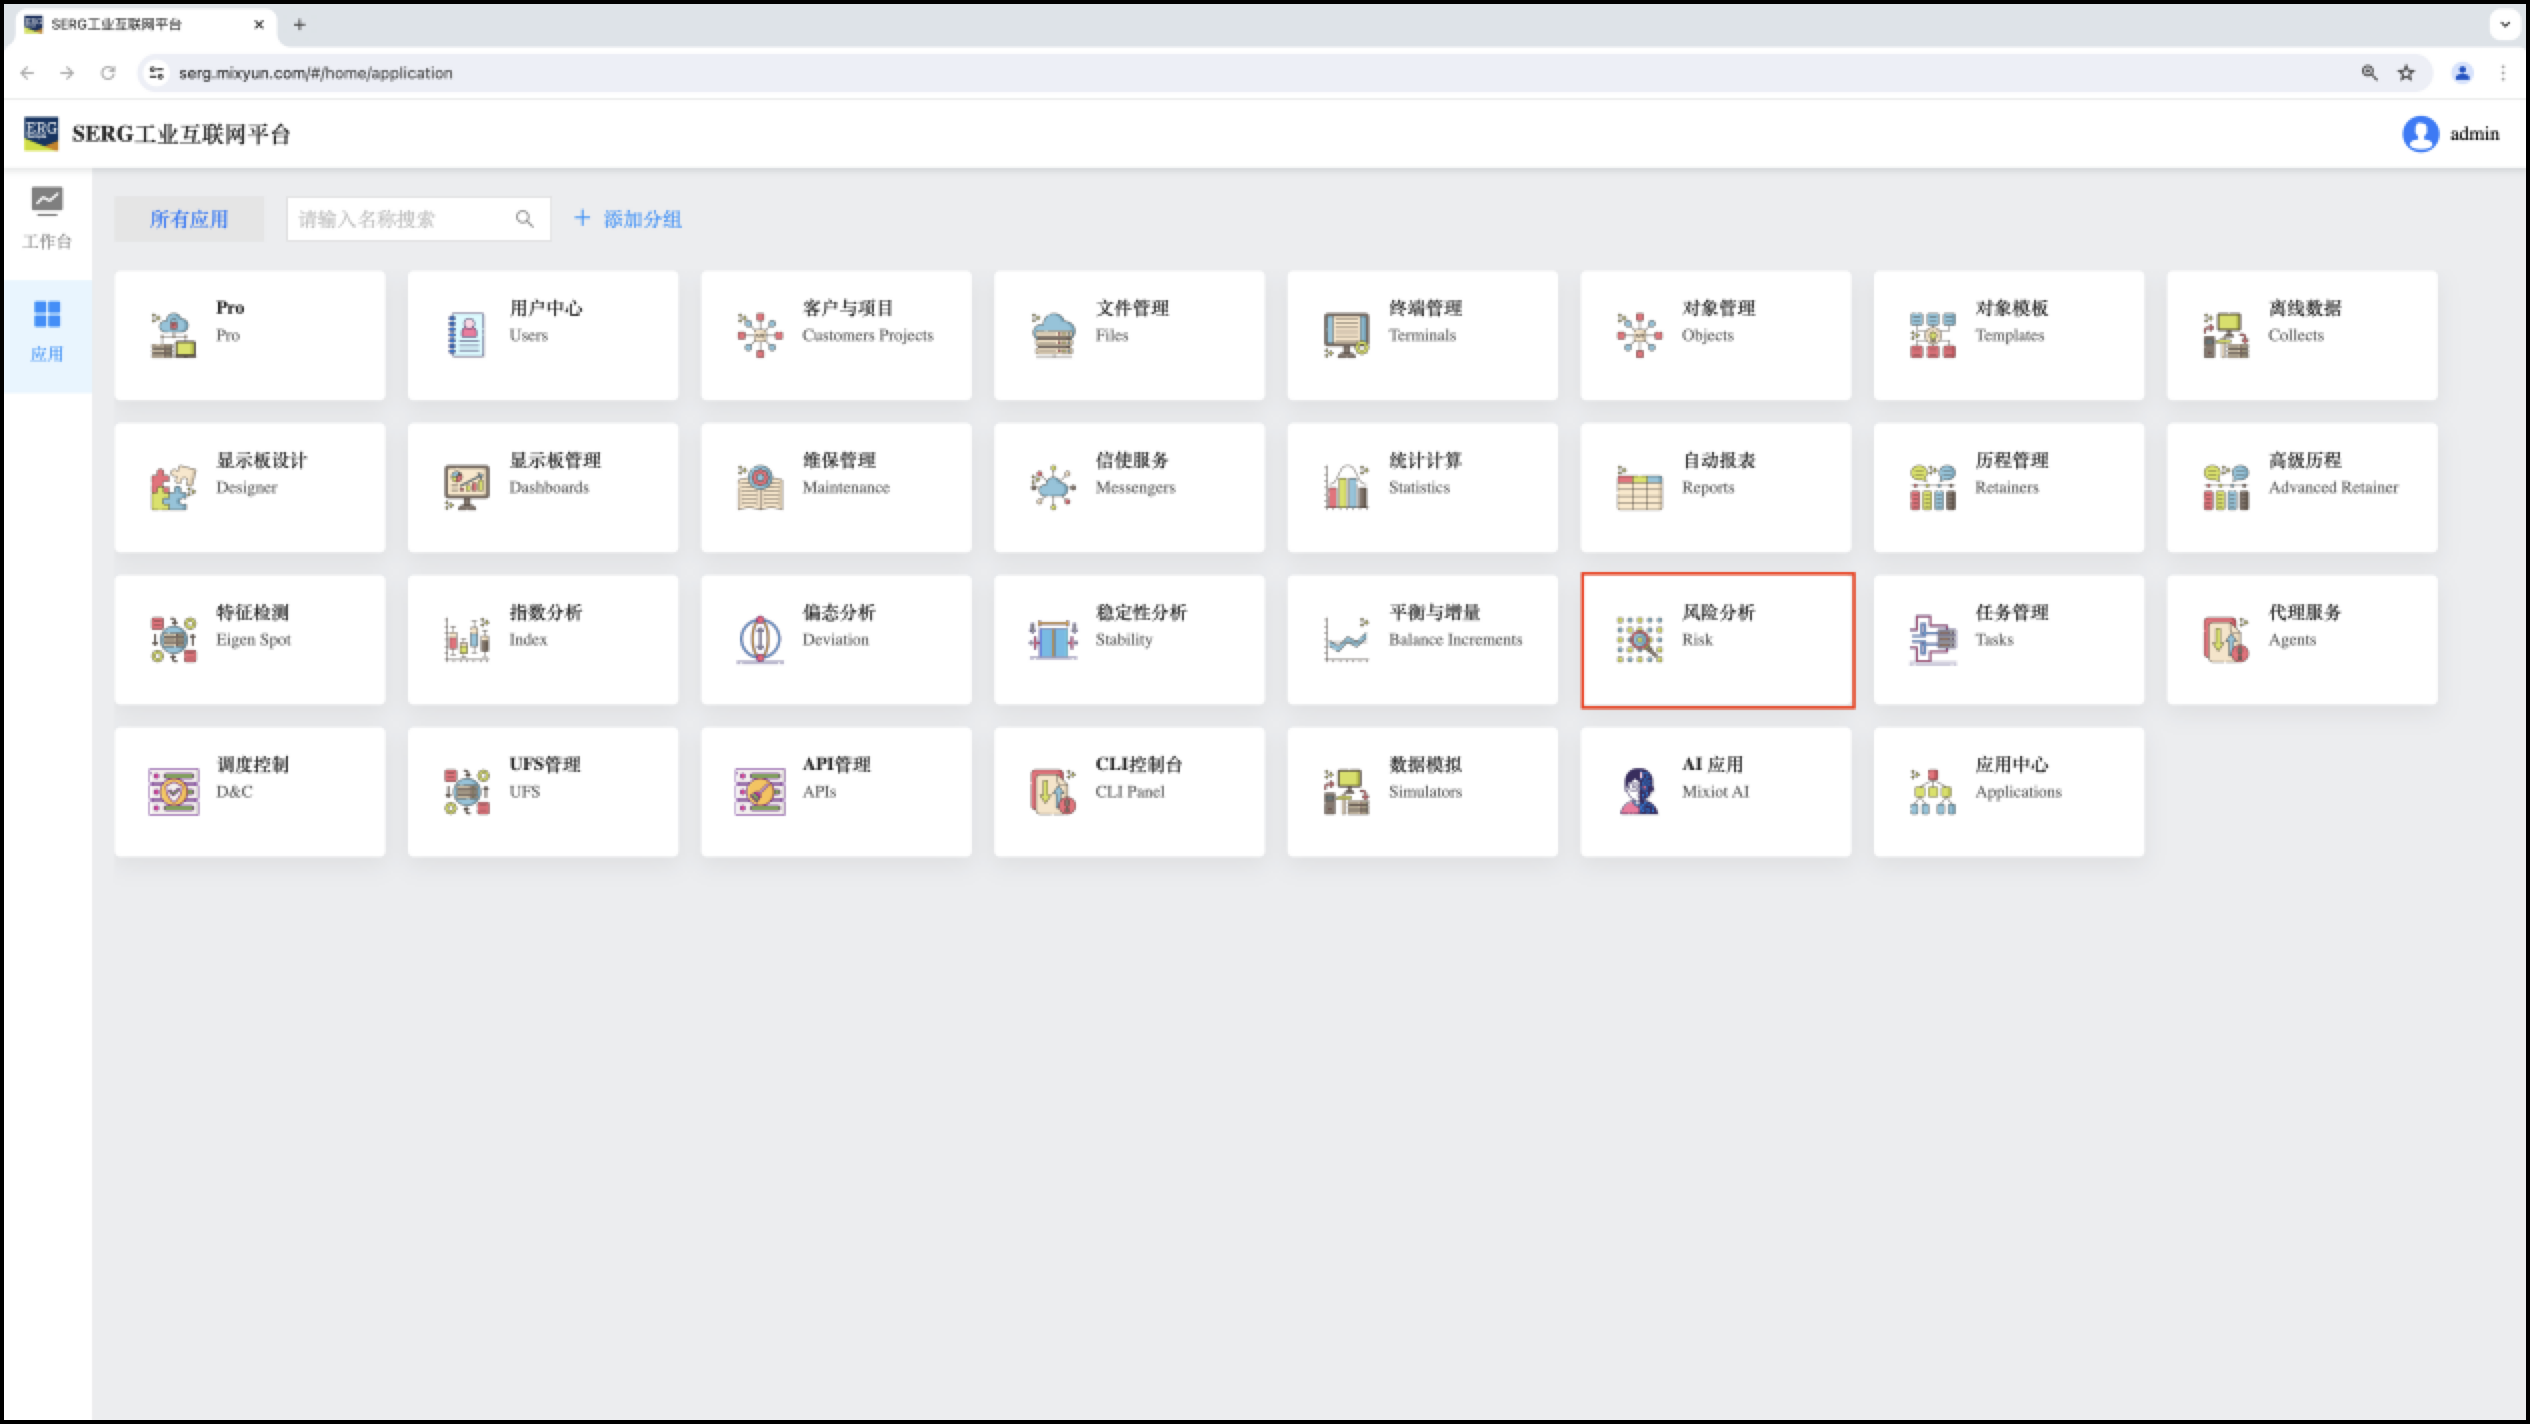Click the search magnifier icon

(x=524, y=219)
